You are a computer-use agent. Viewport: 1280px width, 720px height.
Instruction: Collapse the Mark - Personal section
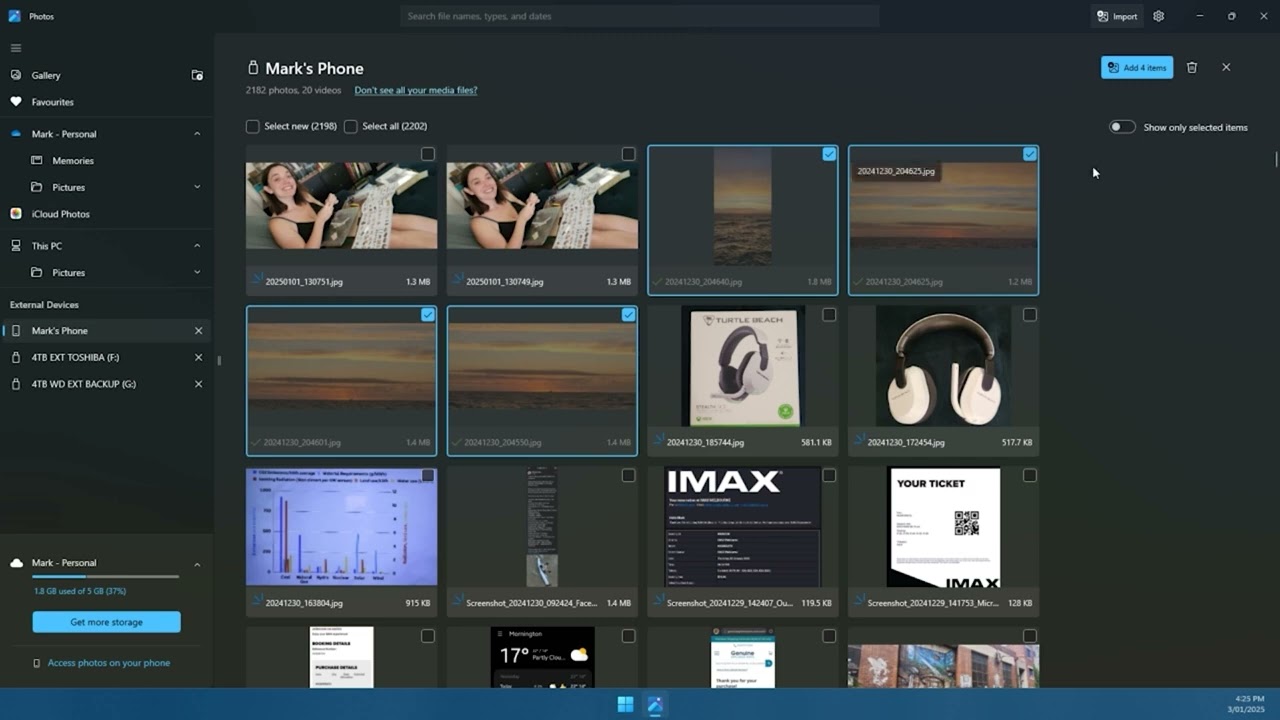tap(197, 134)
